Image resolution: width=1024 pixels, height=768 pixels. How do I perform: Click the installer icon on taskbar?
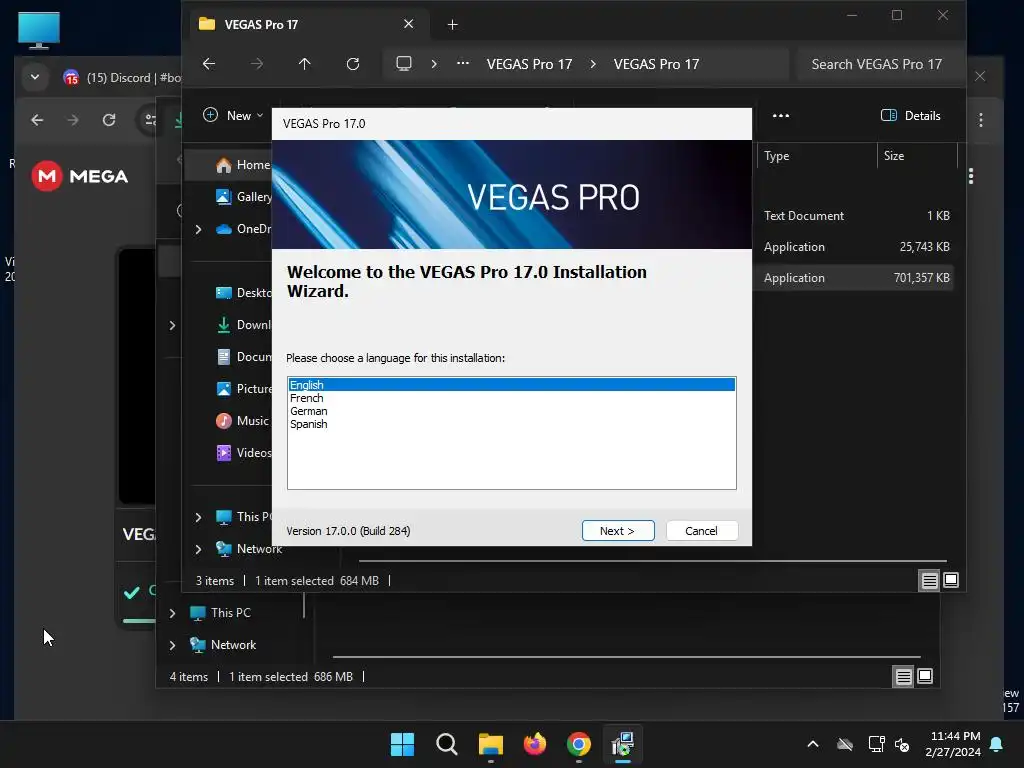click(x=623, y=744)
